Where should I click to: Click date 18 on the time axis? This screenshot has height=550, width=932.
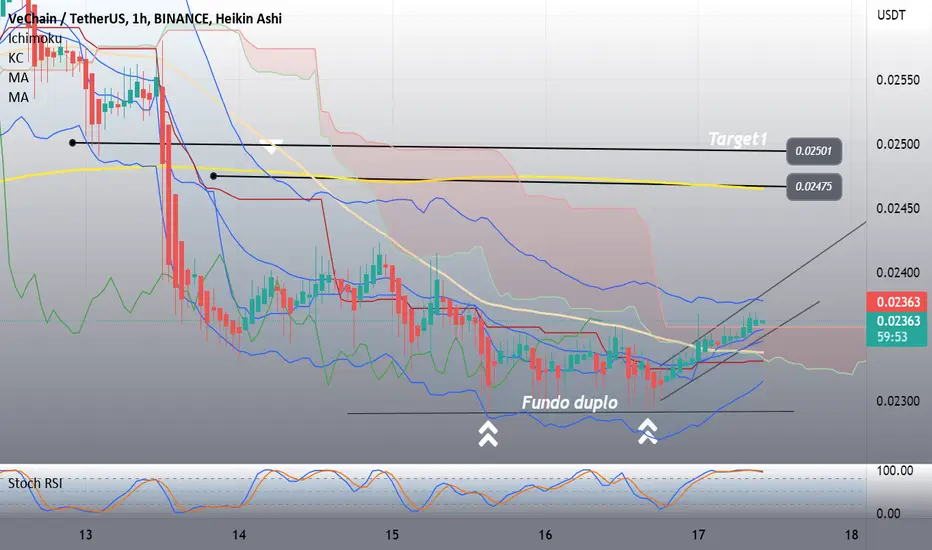point(852,535)
